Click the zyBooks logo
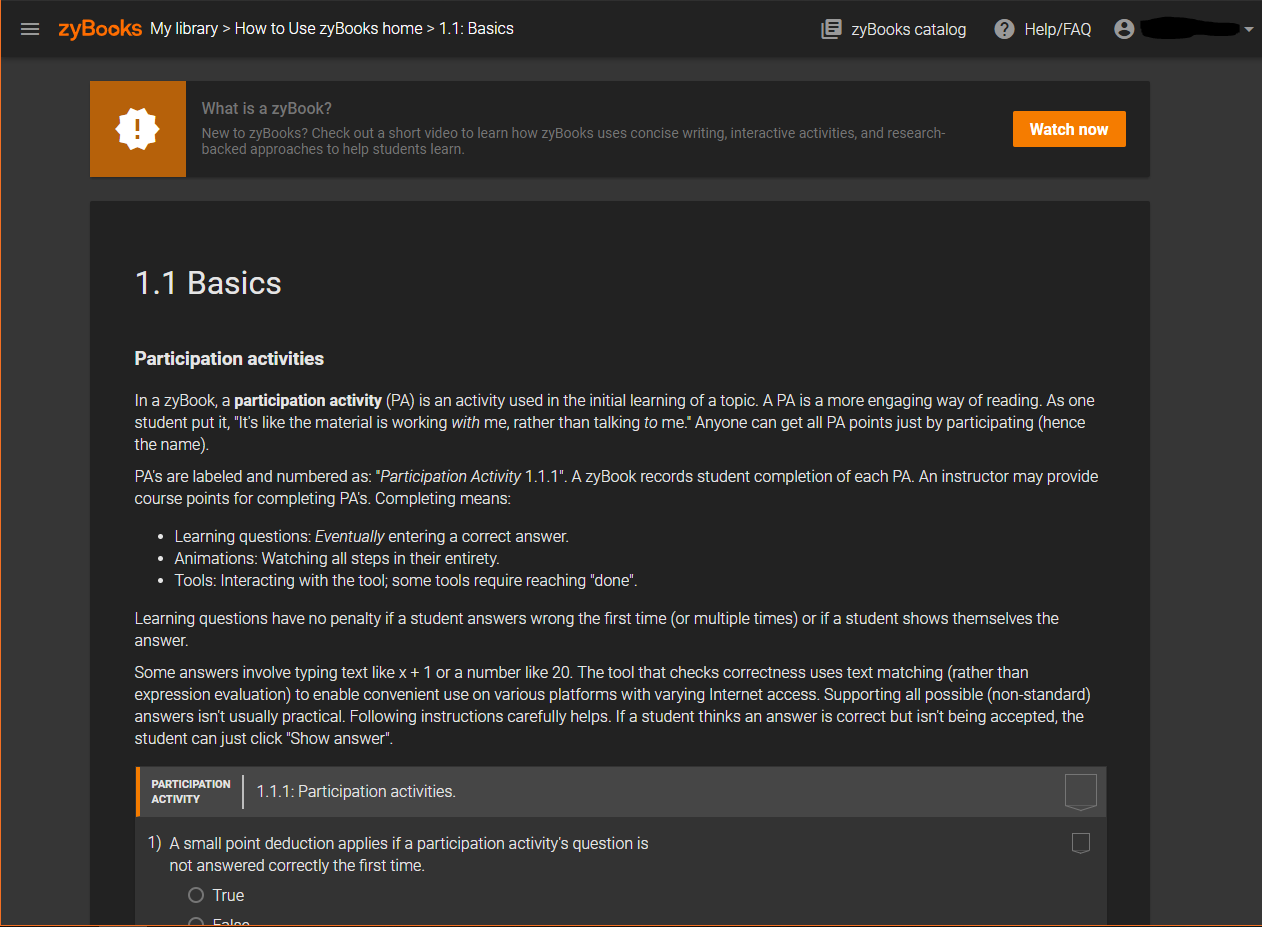 (100, 29)
